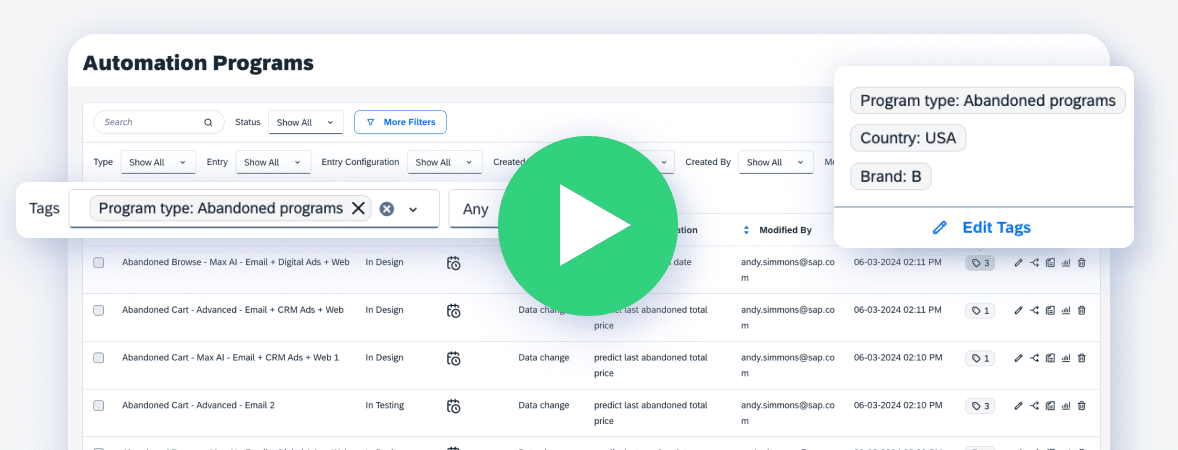The image size is (1178, 450).
Task: Select checkbox for Abandoned Cart - Advanced - Email 2 row
Action: tap(98, 406)
